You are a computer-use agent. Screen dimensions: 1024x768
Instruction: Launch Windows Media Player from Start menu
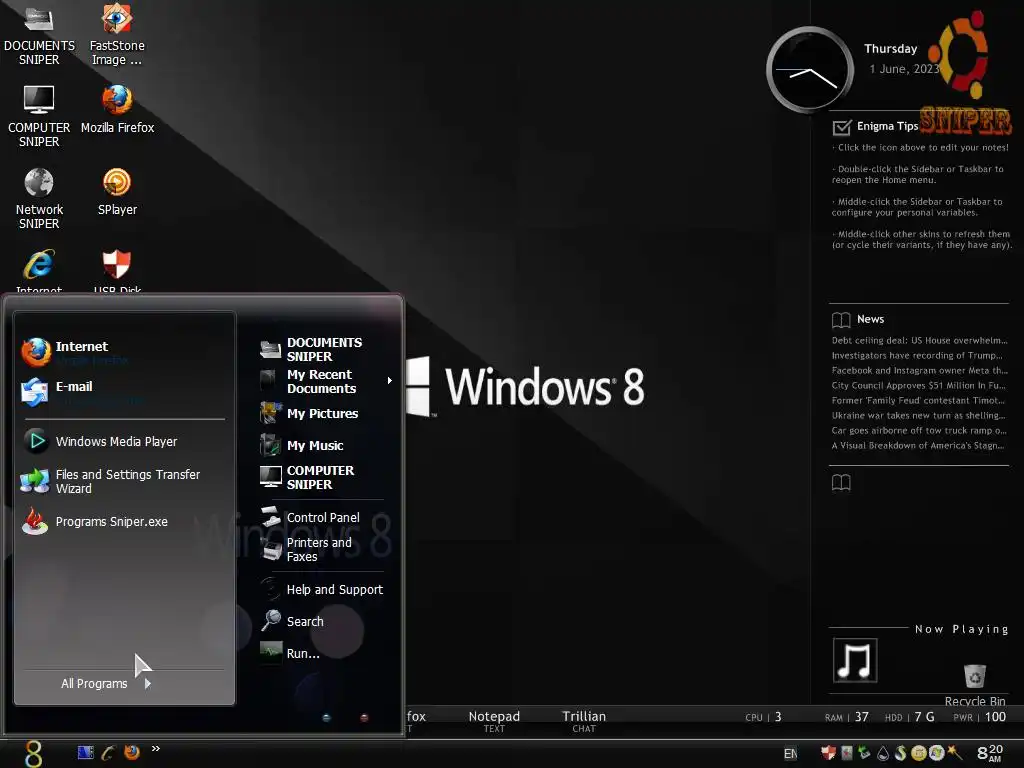tap(100, 441)
